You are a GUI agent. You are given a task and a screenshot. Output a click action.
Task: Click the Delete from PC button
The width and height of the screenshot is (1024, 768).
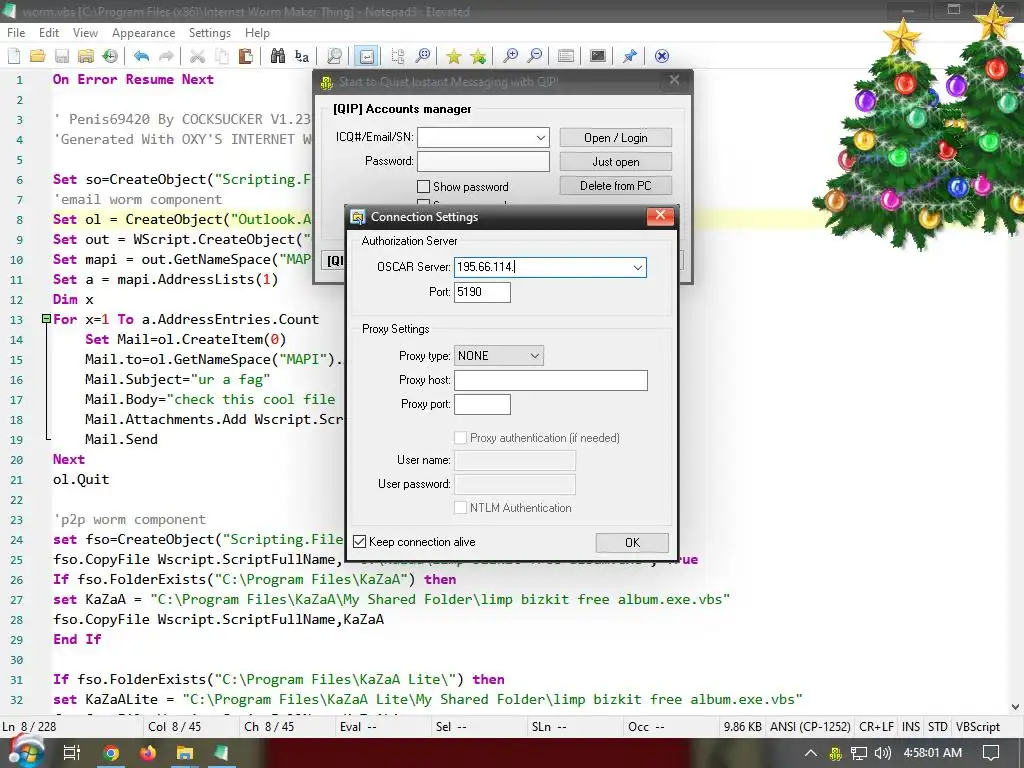tap(616, 186)
